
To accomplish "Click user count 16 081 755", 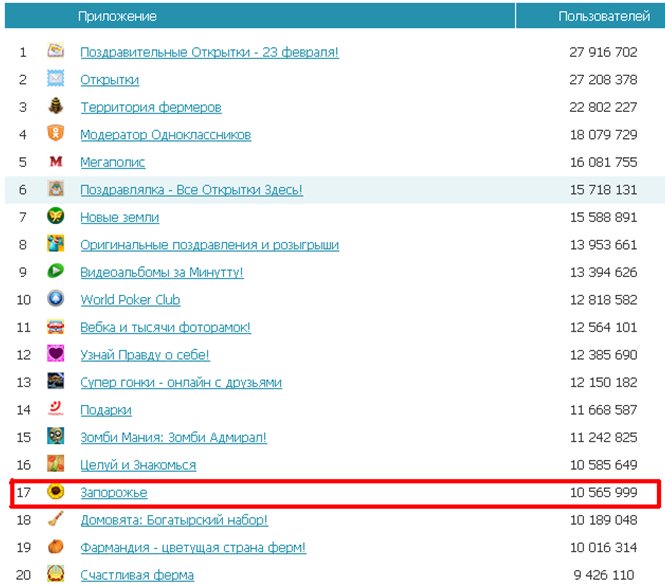I will pos(603,162).
